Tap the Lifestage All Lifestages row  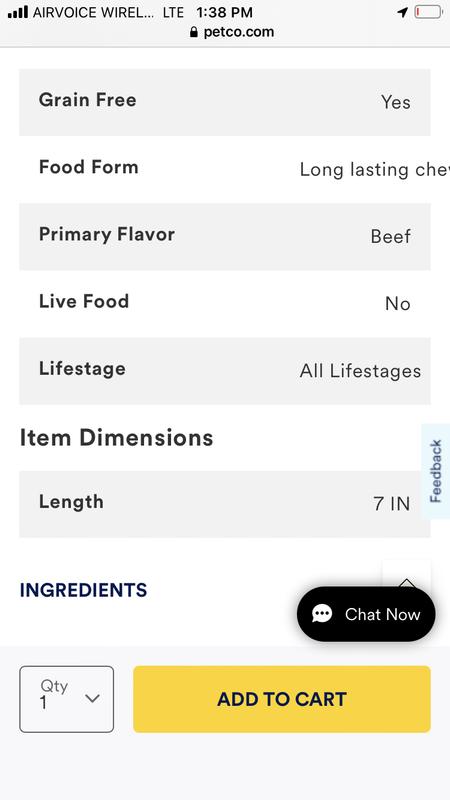[x=225, y=371]
